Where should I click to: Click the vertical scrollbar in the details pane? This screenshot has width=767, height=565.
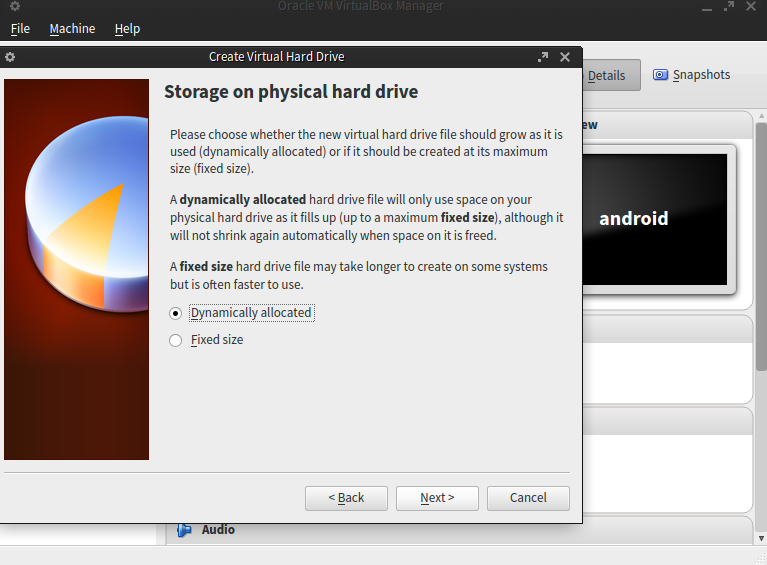coord(761,247)
